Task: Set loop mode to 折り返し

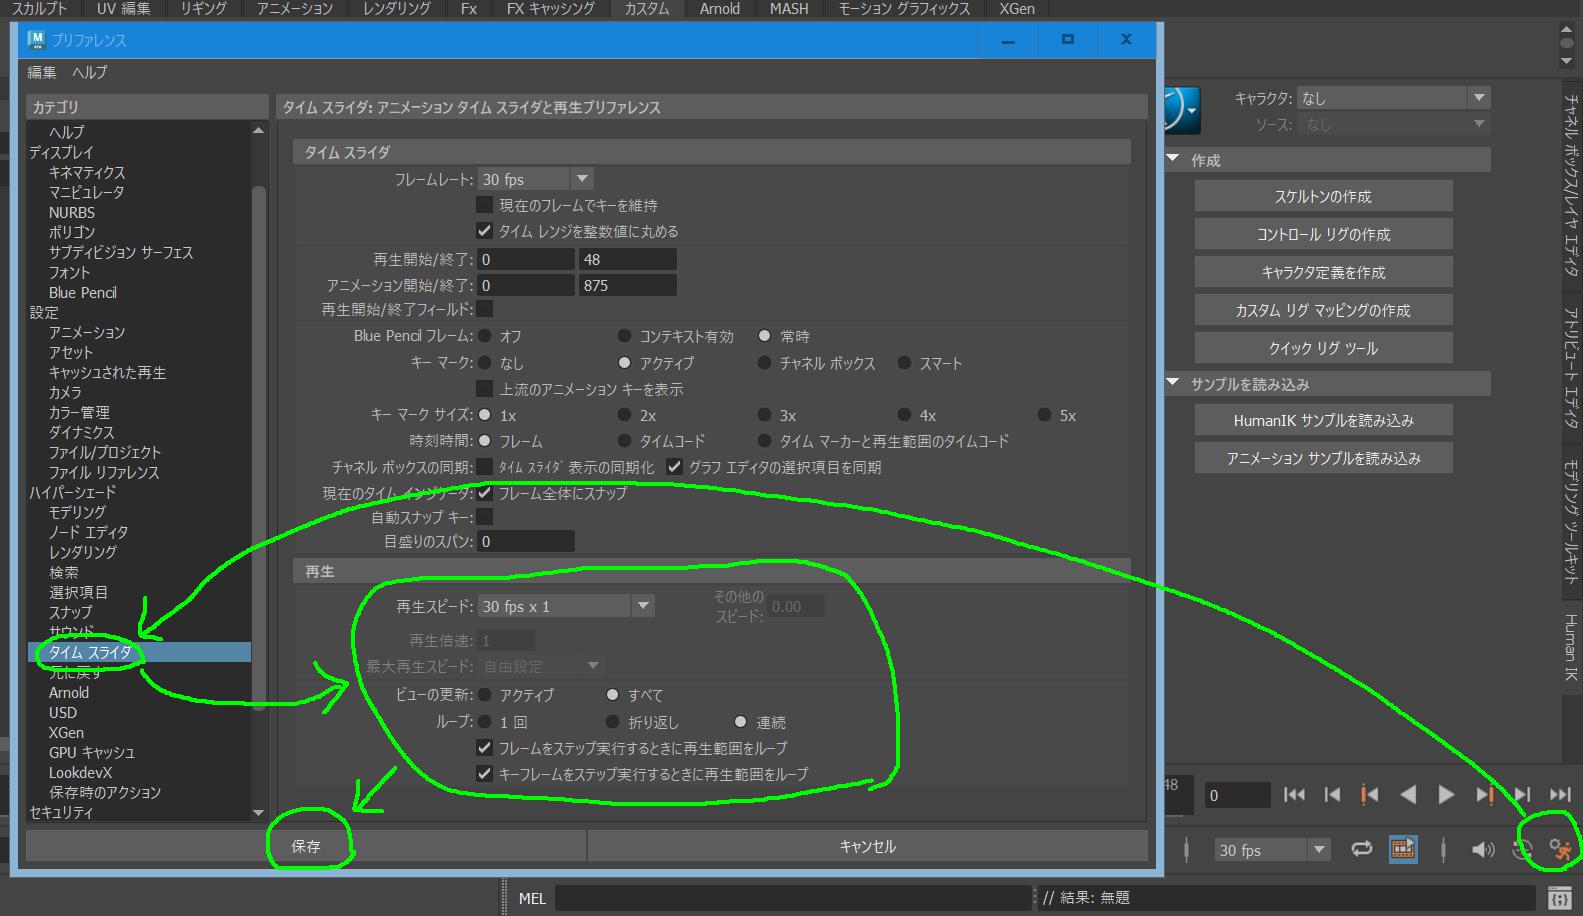Action: (x=613, y=721)
